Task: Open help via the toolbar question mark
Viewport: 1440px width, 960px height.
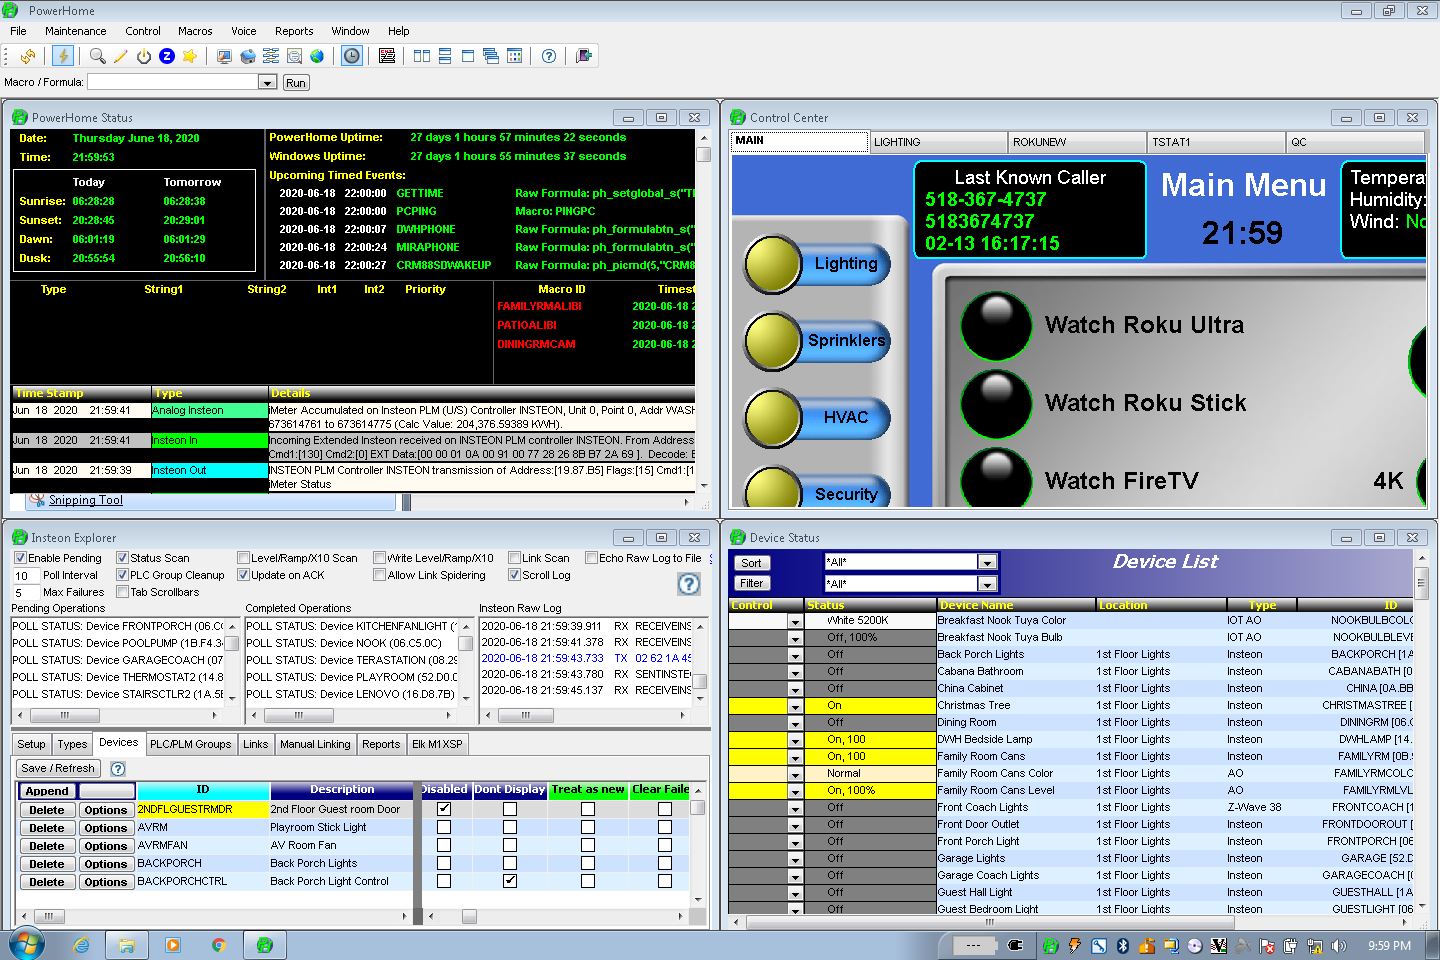Action: [x=549, y=56]
